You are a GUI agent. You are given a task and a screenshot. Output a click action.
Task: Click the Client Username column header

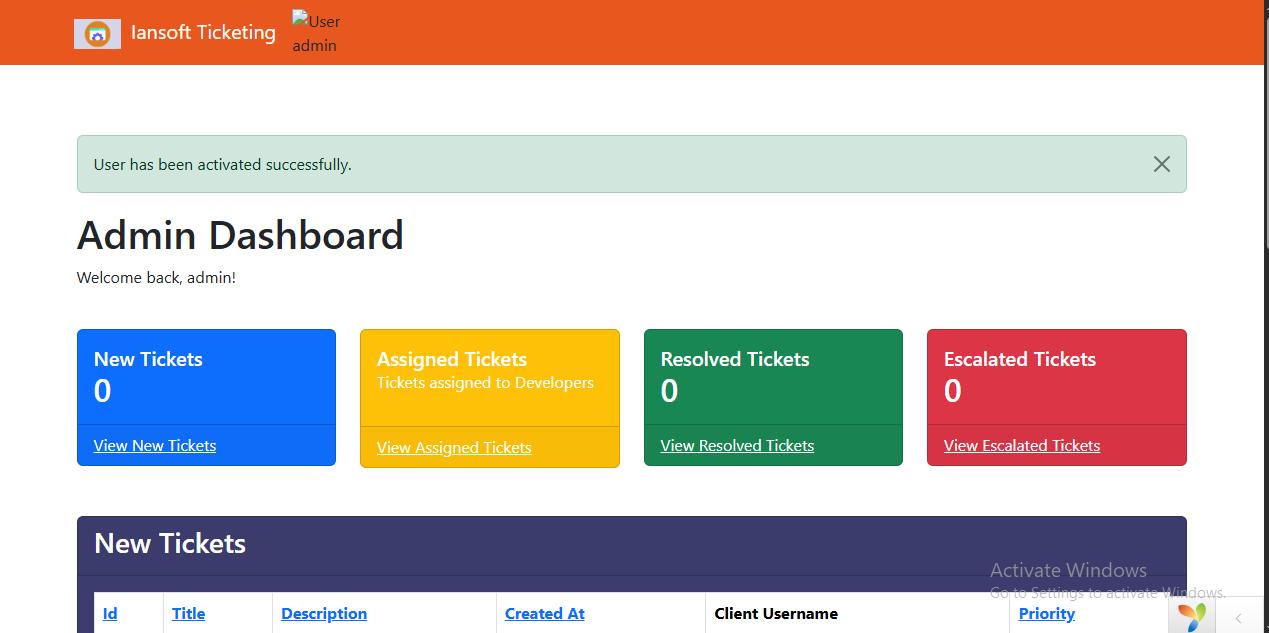click(x=776, y=614)
